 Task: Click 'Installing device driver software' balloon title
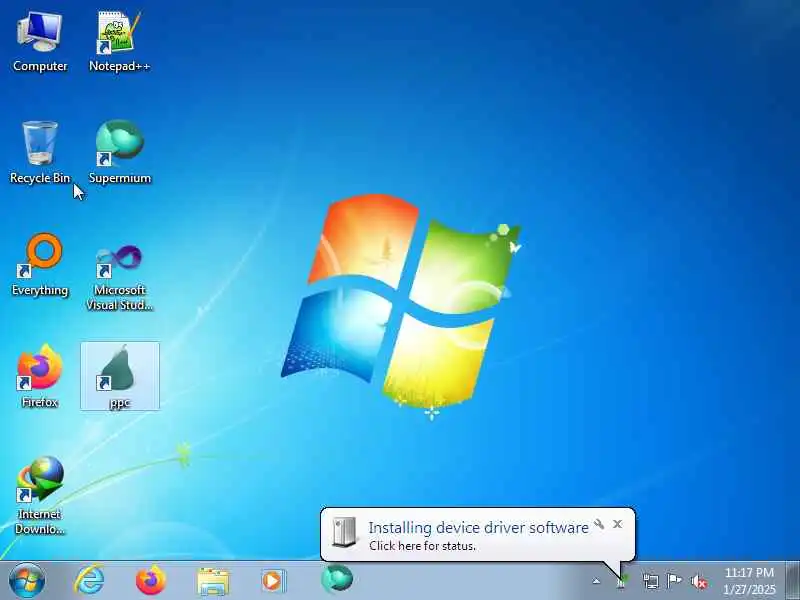[x=479, y=528]
